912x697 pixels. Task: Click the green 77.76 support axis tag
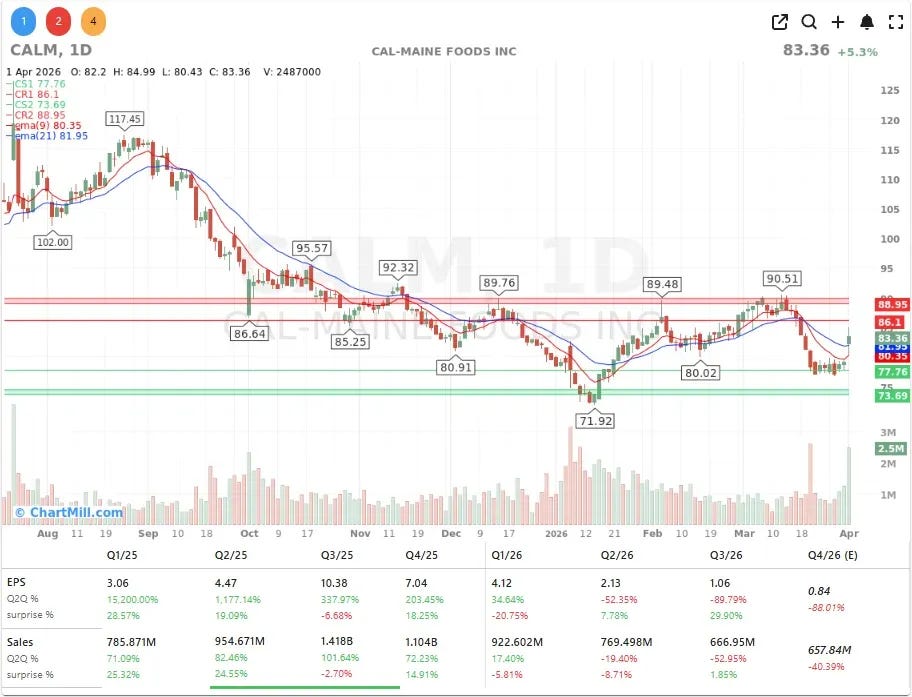tap(892, 372)
